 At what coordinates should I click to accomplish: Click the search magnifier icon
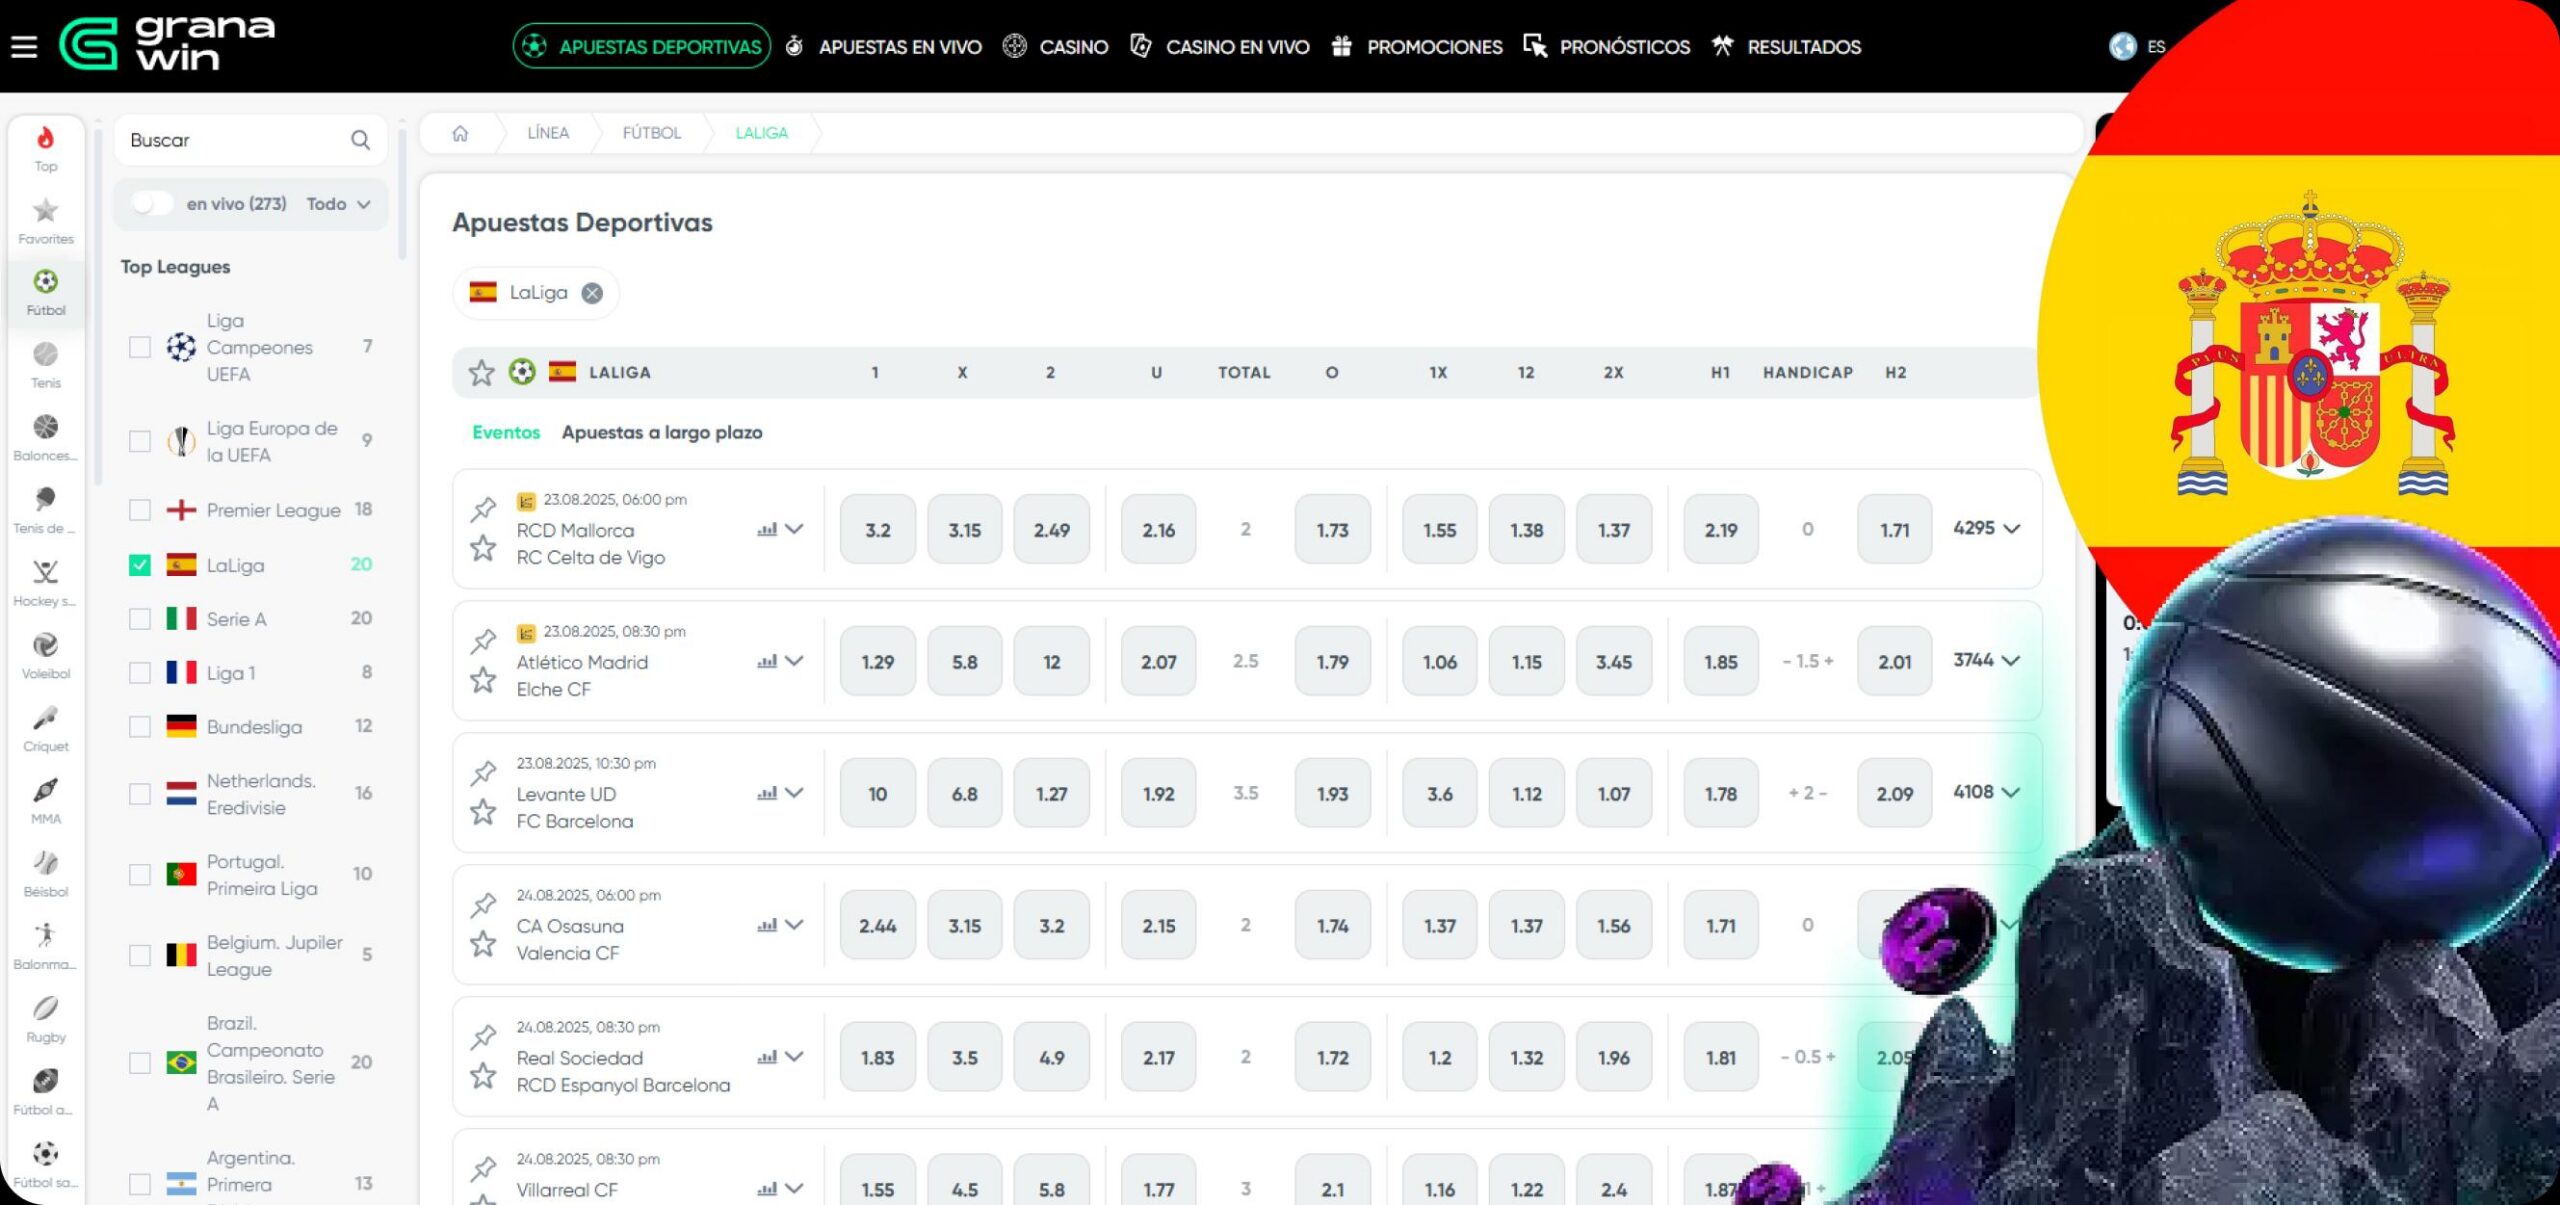[x=360, y=140]
